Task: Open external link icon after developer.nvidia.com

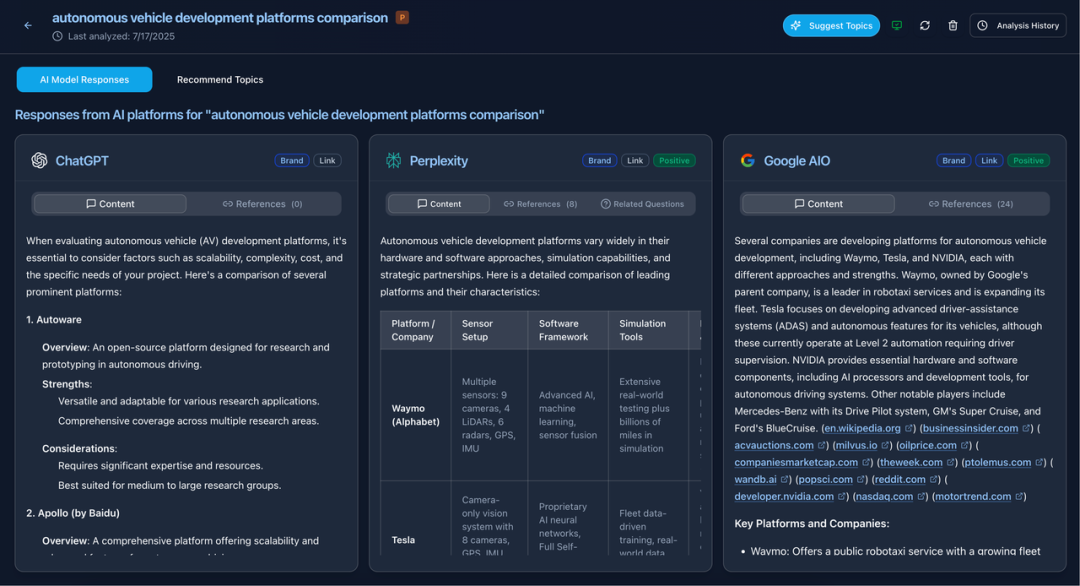Action: [x=841, y=496]
